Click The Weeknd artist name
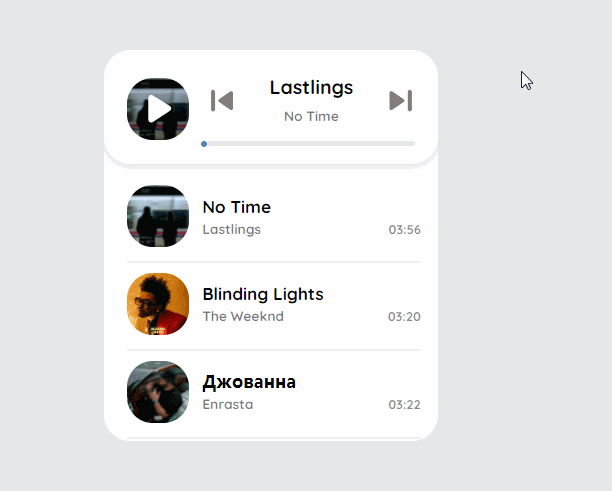The width and height of the screenshot is (612, 491). tap(243, 317)
